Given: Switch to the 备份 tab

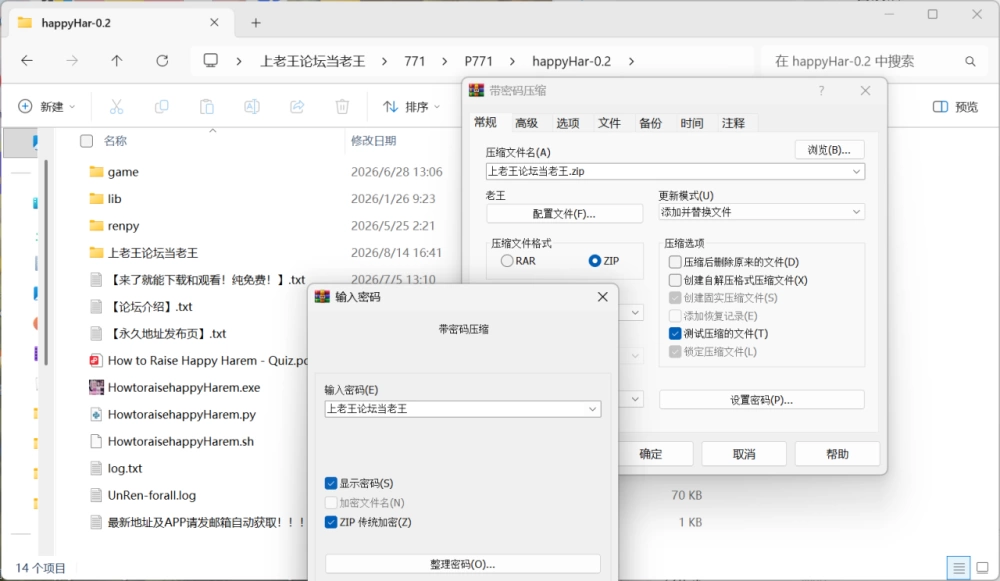Looking at the screenshot, I should pos(651,123).
